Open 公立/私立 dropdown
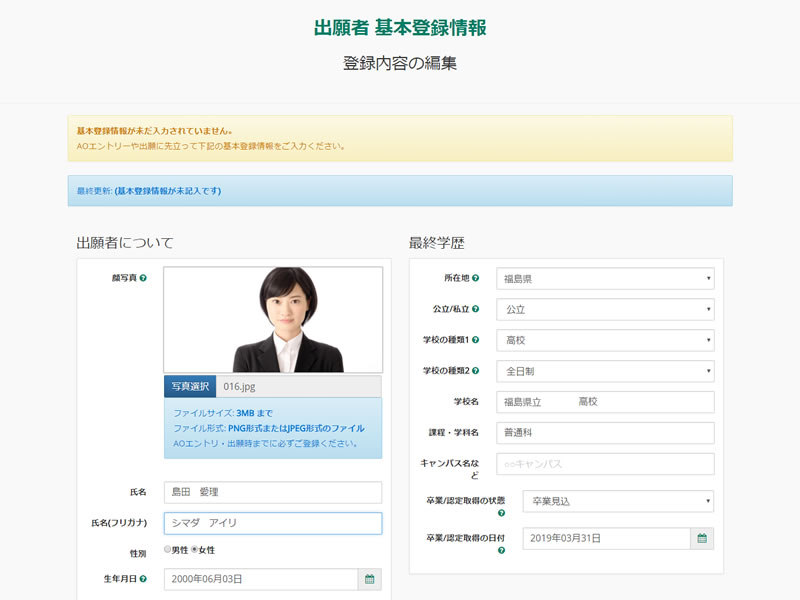 tap(605, 309)
